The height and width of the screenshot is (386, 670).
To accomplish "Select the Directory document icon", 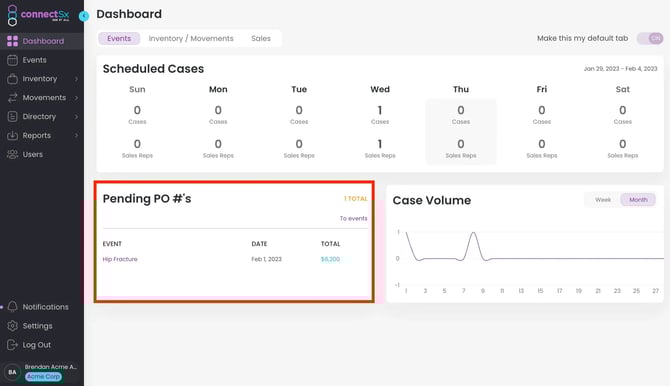I will click(12, 117).
